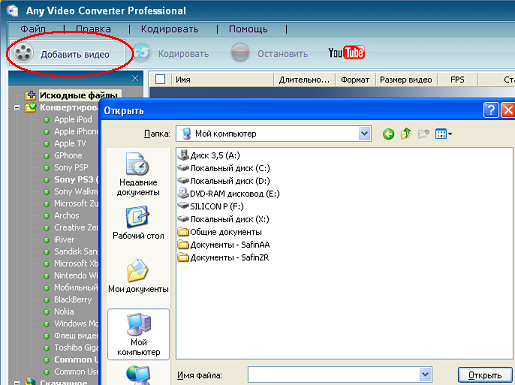
Task: Go up one folder level icon
Action: [406, 134]
